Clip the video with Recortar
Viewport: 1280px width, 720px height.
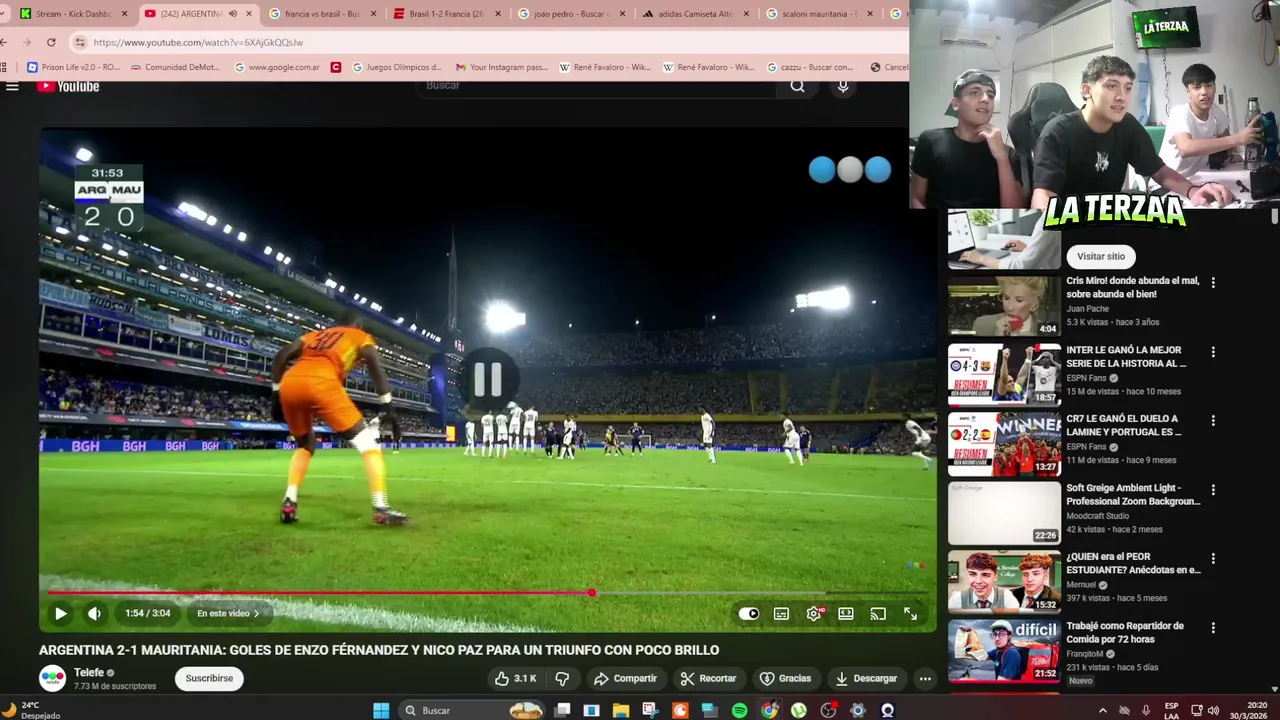(708, 678)
